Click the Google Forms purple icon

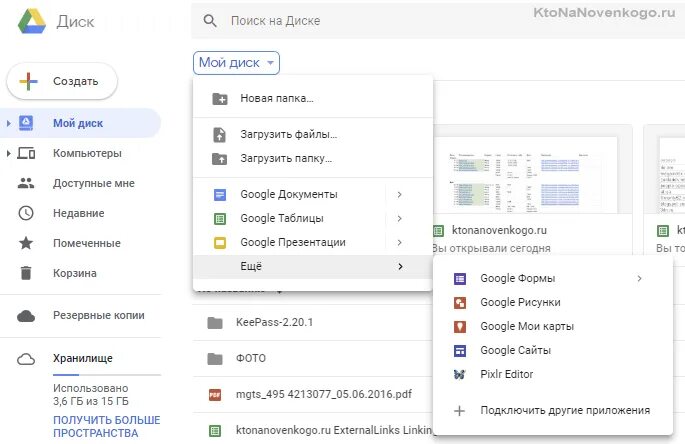[x=460, y=278]
